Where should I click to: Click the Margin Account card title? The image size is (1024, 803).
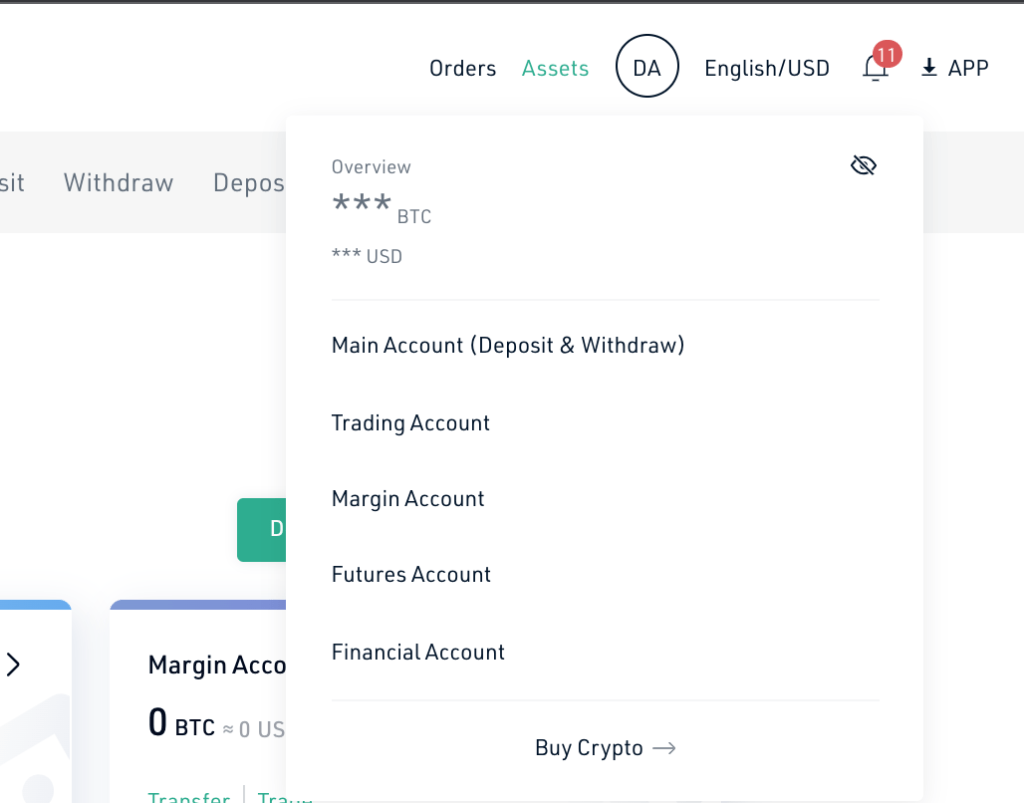(x=217, y=665)
